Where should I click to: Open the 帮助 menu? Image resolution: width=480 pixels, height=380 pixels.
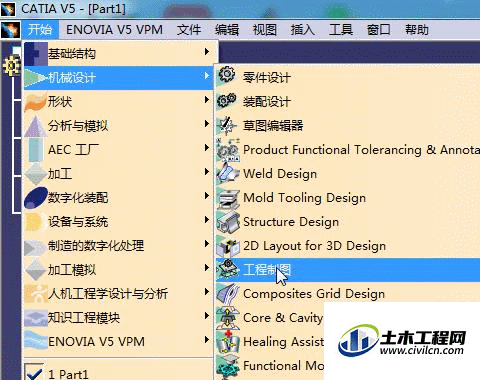click(417, 30)
